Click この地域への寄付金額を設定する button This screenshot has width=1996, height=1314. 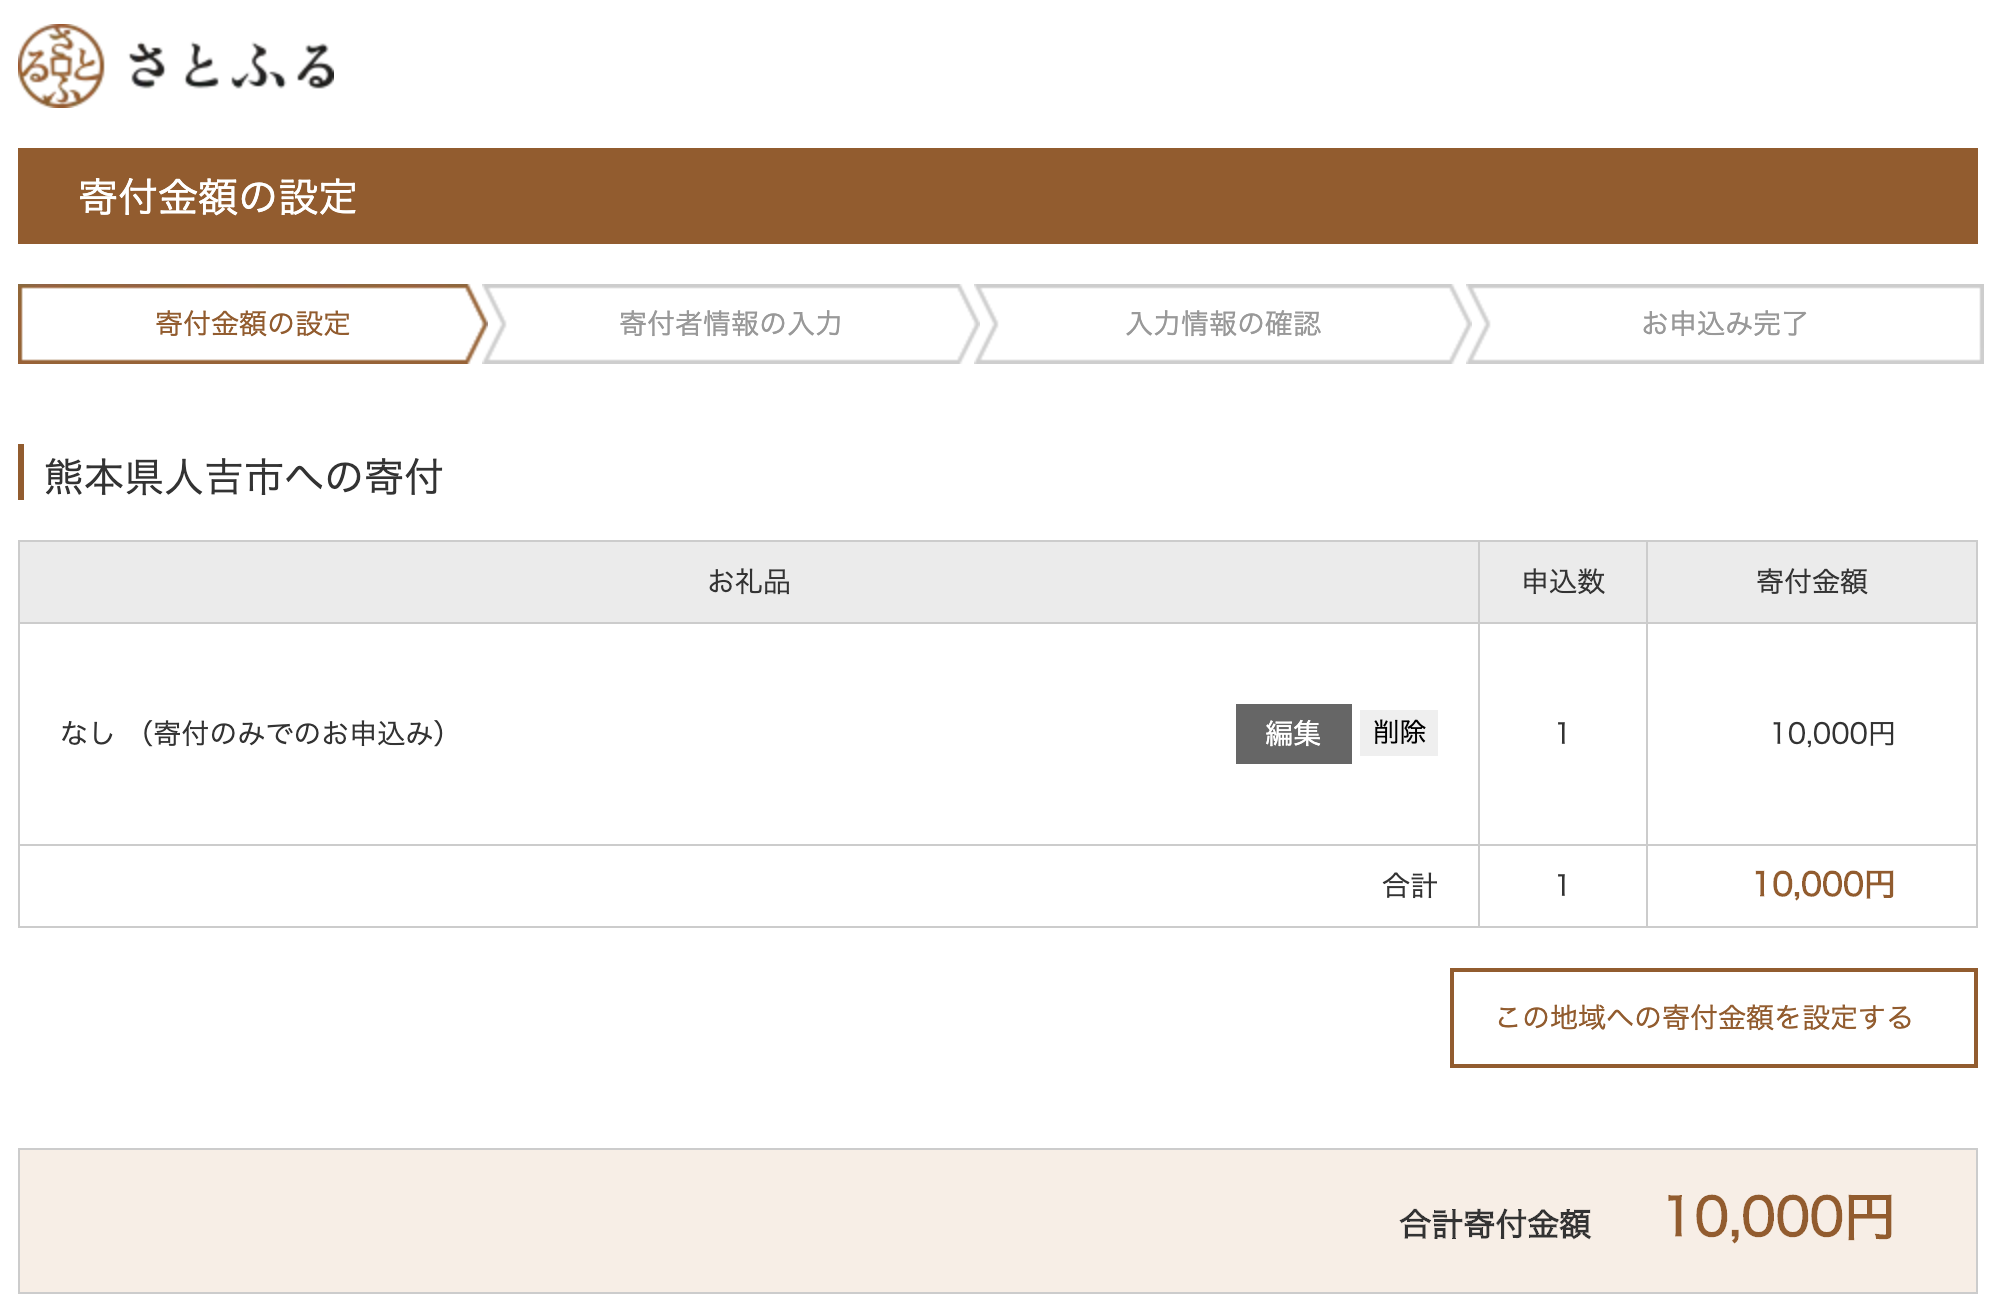click(1713, 1017)
